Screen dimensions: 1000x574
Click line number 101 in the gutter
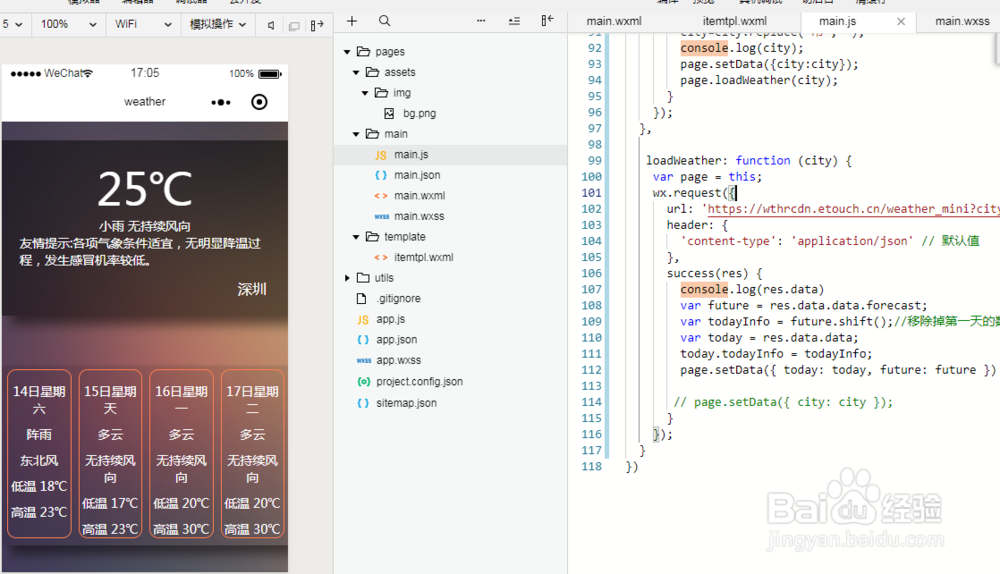point(591,193)
